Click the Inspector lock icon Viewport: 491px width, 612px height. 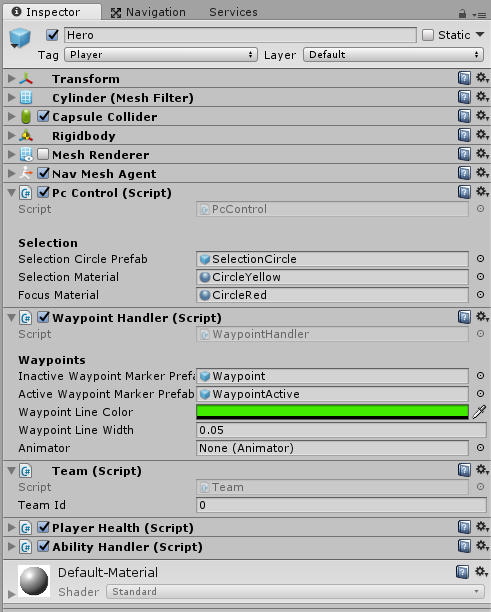pyautogui.click(x=462, y=14)
